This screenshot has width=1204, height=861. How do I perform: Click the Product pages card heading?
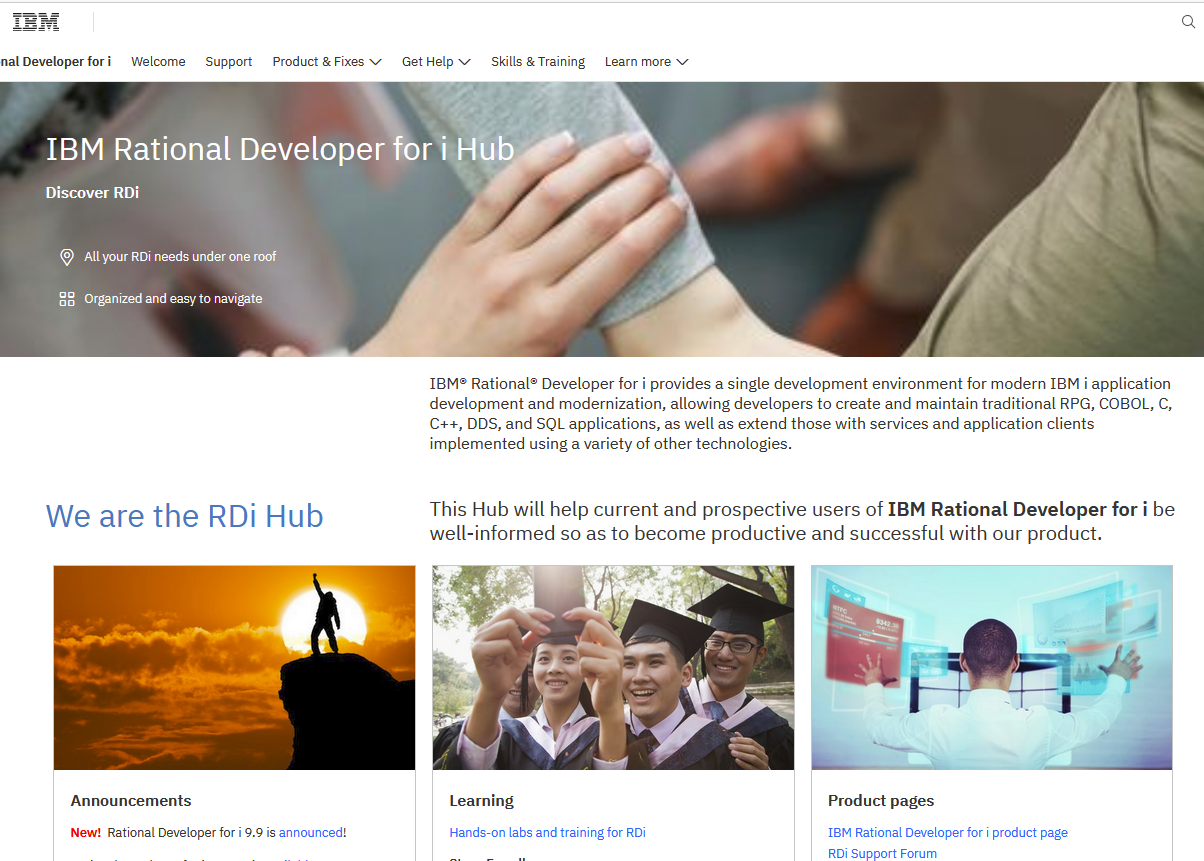(x=881, y=801)
